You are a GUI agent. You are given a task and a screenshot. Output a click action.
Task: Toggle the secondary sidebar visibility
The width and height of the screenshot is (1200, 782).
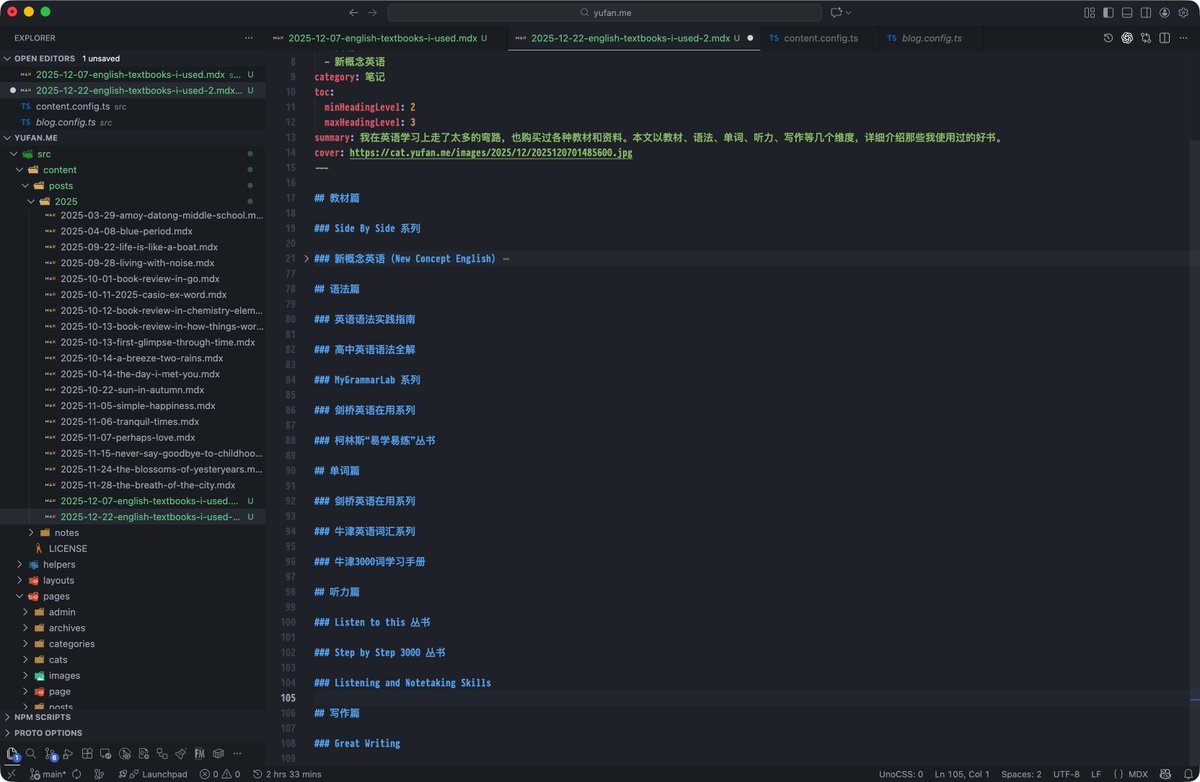[1146, 12]
